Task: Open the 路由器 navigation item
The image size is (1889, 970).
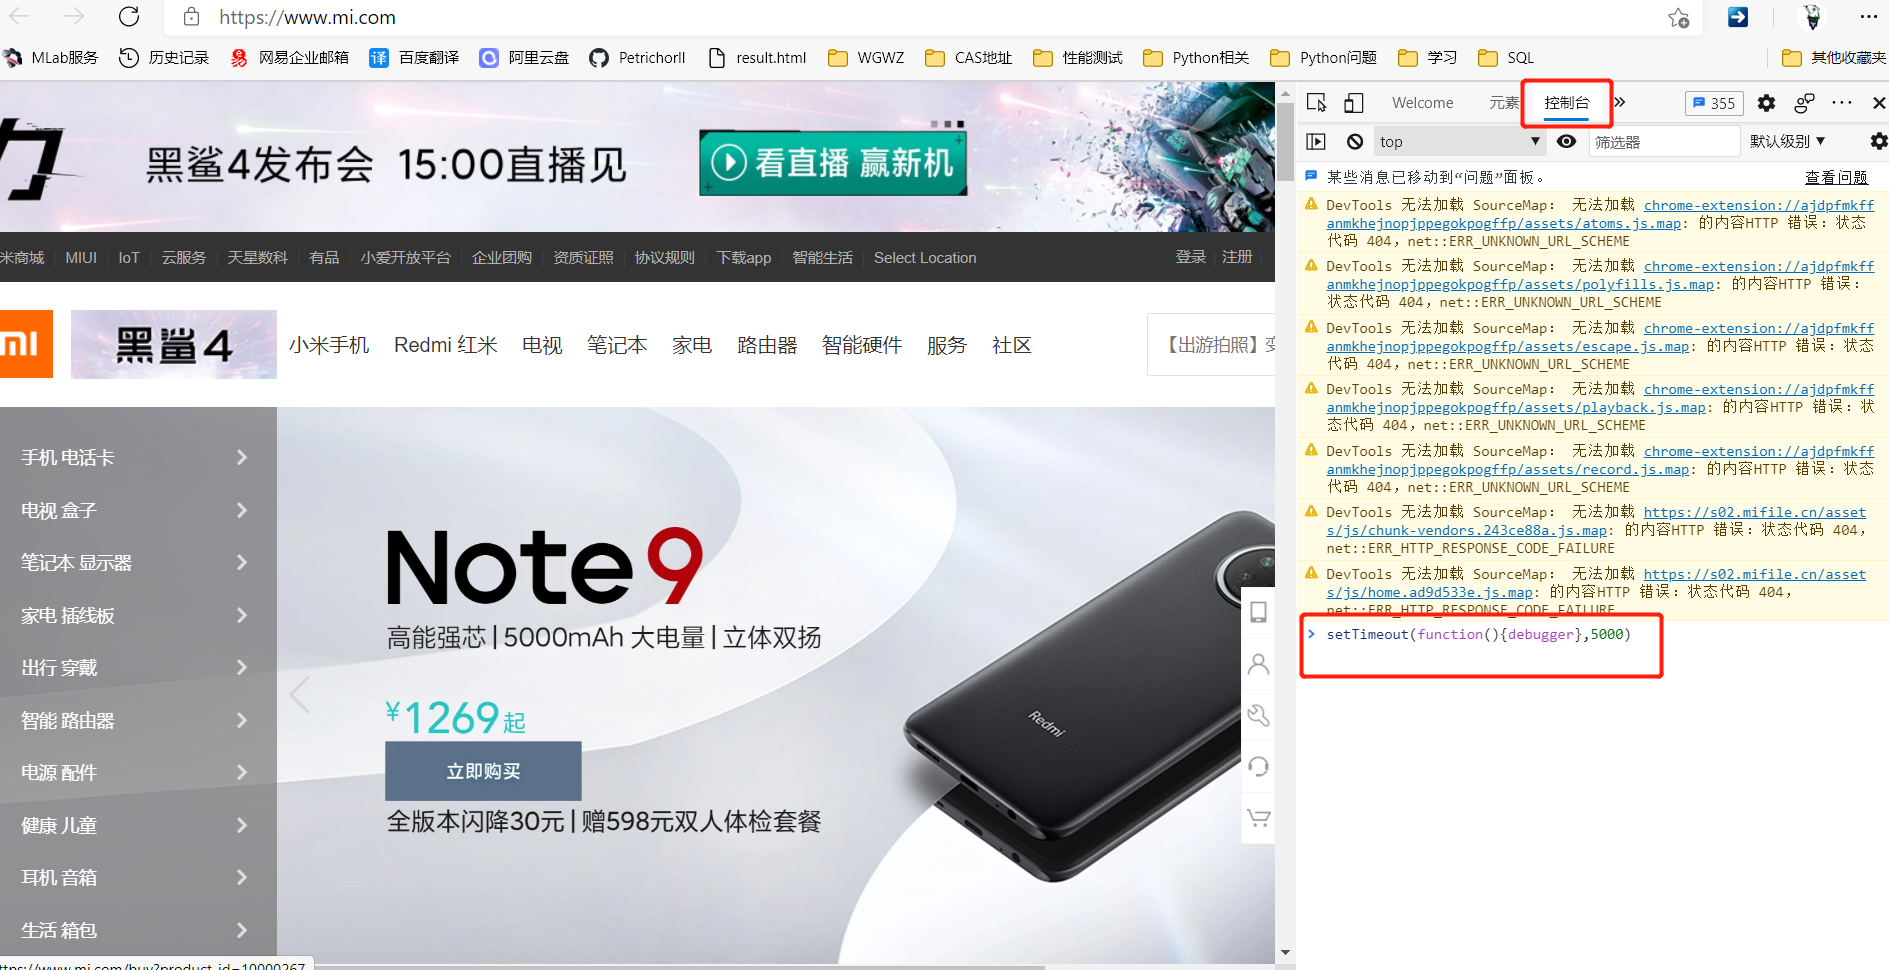Action: coord(767,345)
